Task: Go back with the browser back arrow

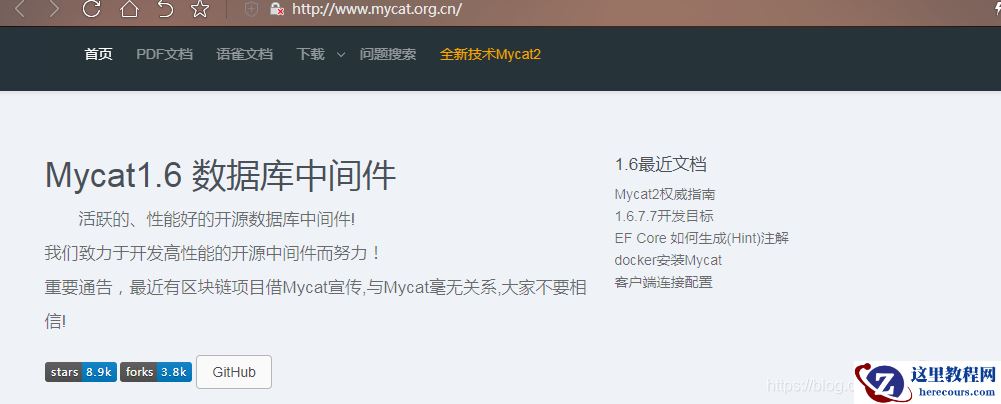Action: tap(20, 9)
